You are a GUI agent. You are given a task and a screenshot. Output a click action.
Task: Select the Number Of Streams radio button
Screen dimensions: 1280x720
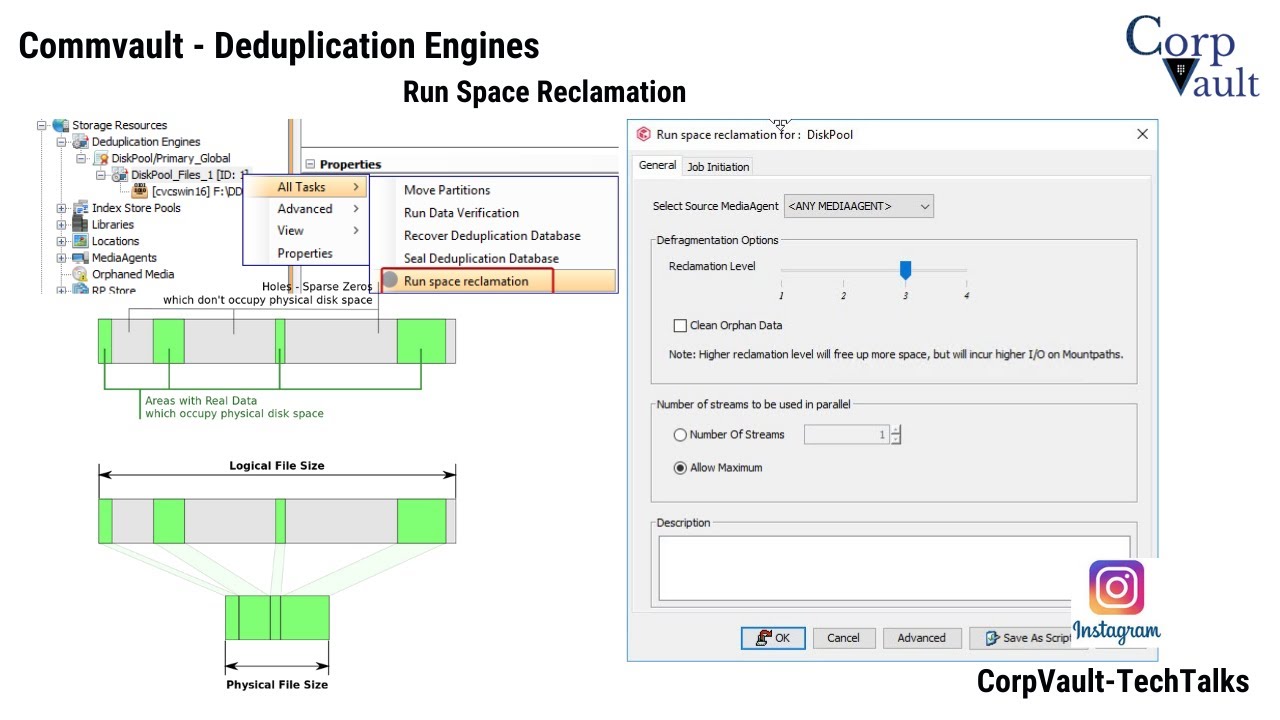click(x=680, y=435)
